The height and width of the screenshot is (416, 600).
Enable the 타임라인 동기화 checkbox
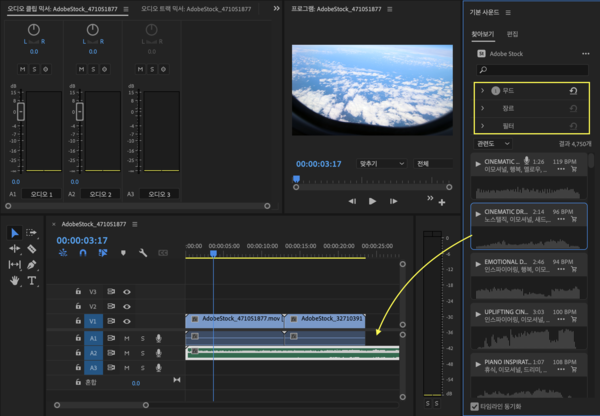tap(475, 407)
